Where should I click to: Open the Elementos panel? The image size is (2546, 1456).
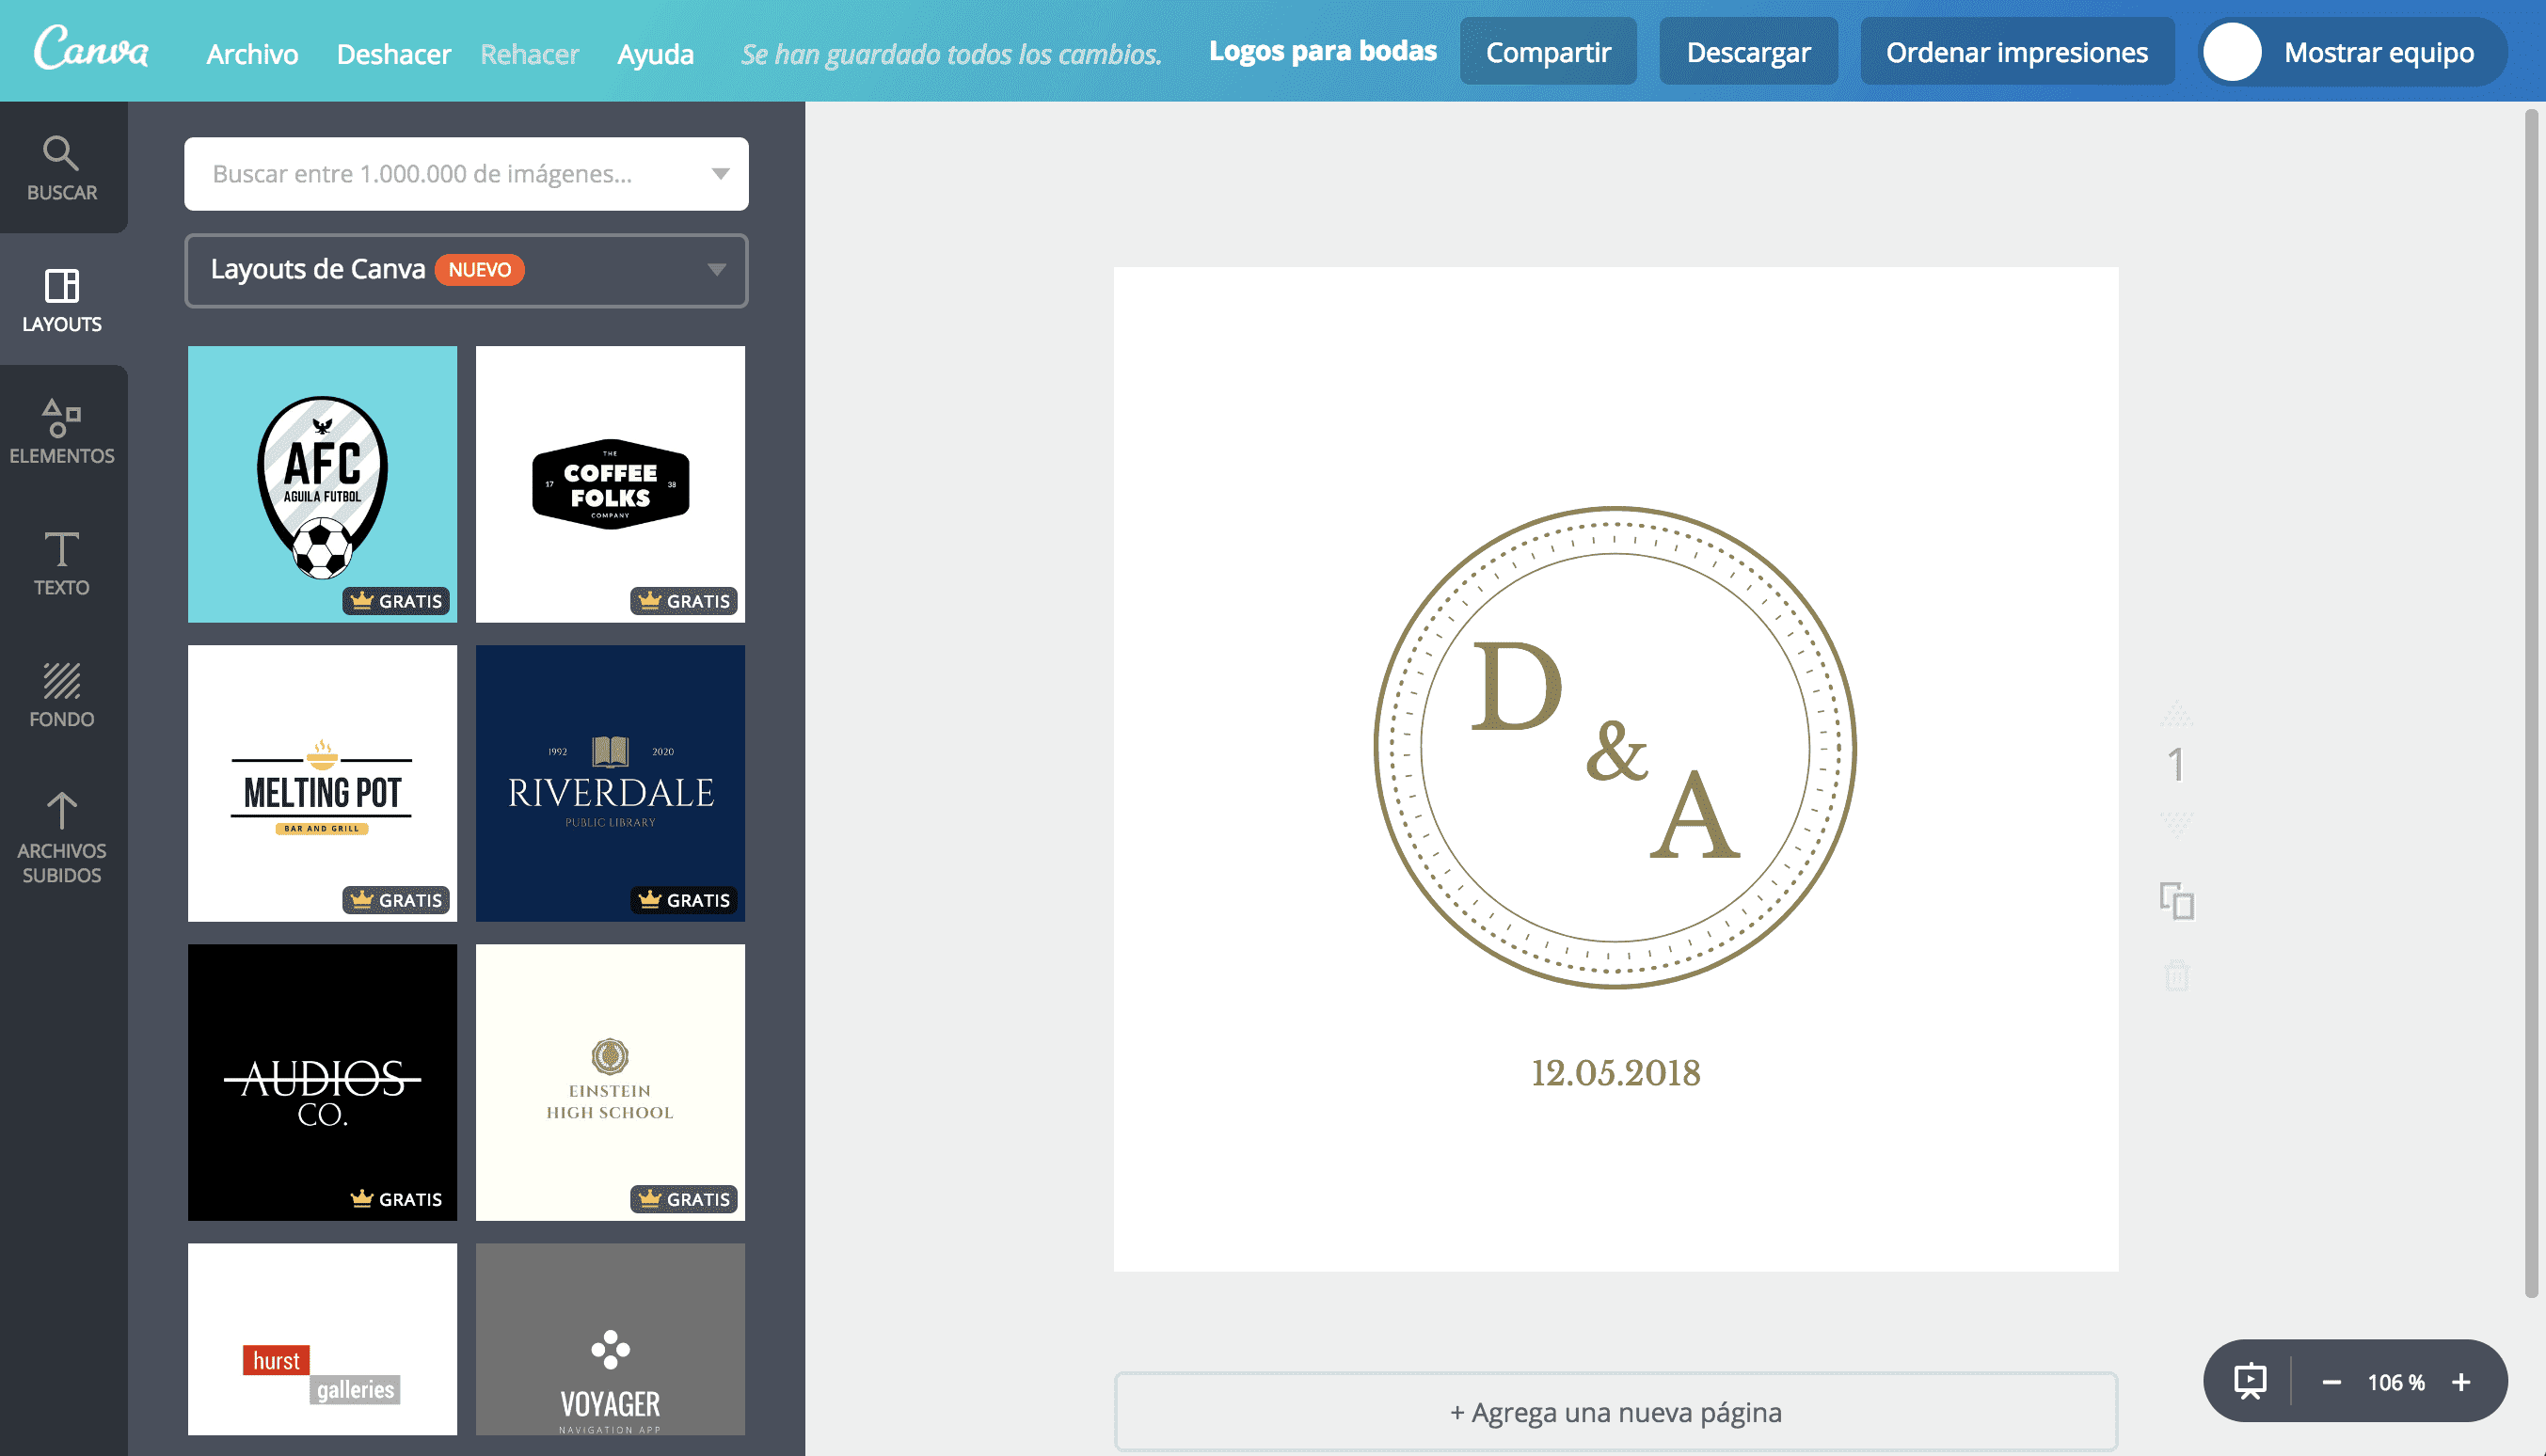pos(62,432)
